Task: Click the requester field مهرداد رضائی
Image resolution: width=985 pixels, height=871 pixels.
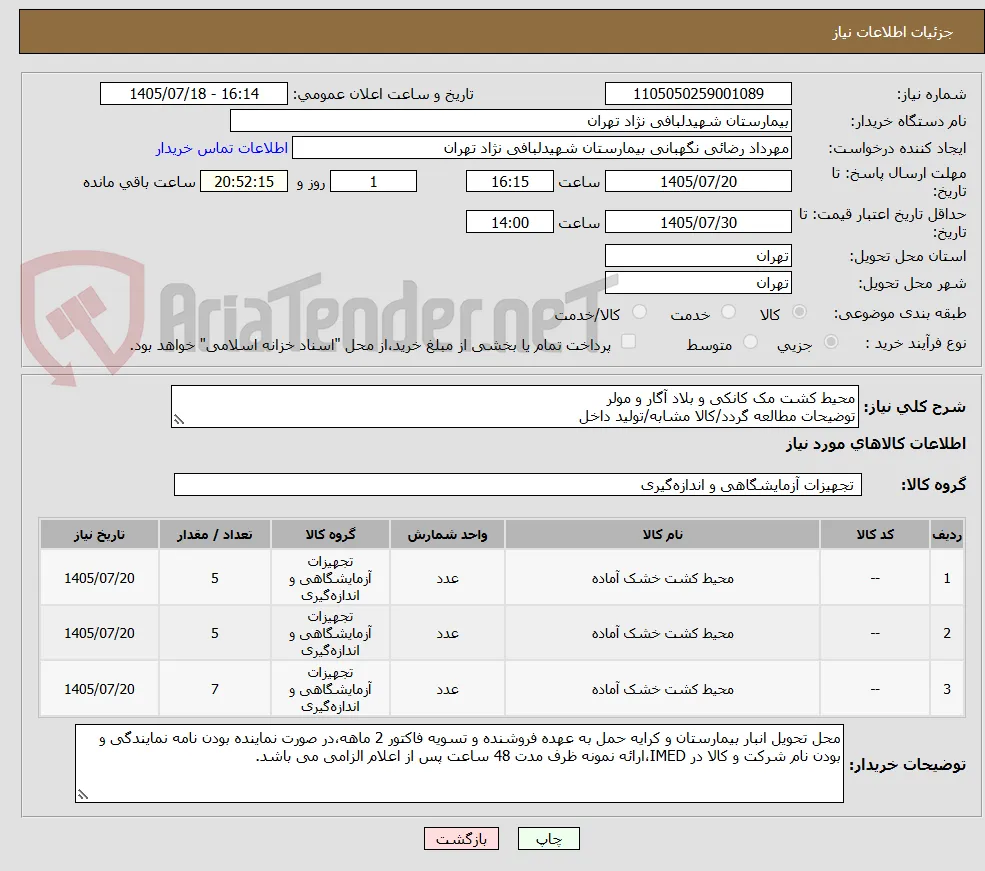Action: tap(541, 148)
